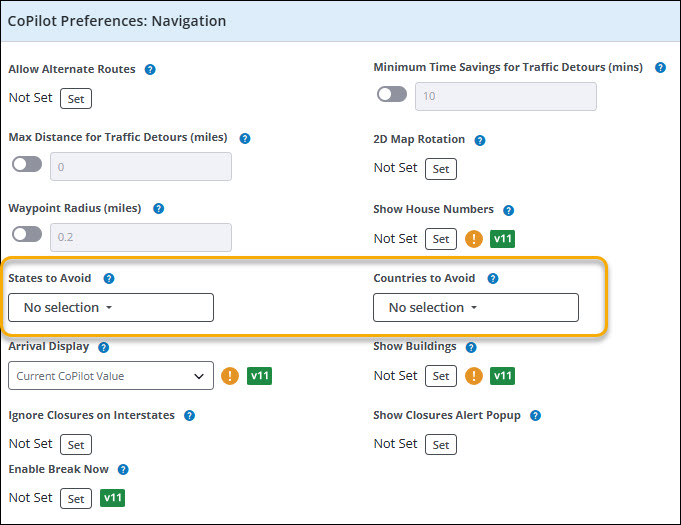Screen dimensions: 681x525
Task: Open help for Waypoint Radius
Action: (159, 208)
